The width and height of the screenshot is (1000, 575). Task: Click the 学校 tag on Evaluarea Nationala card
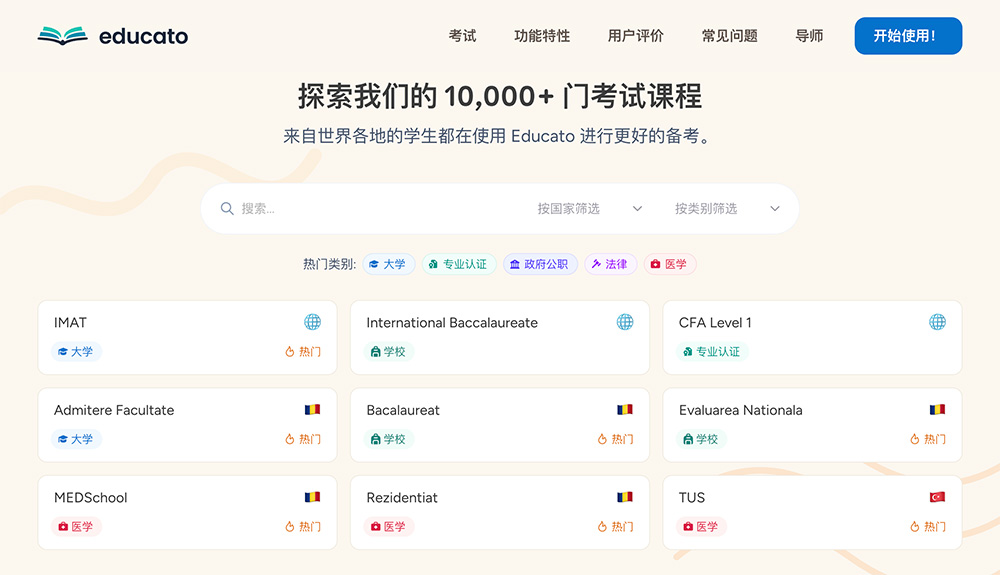701,439
